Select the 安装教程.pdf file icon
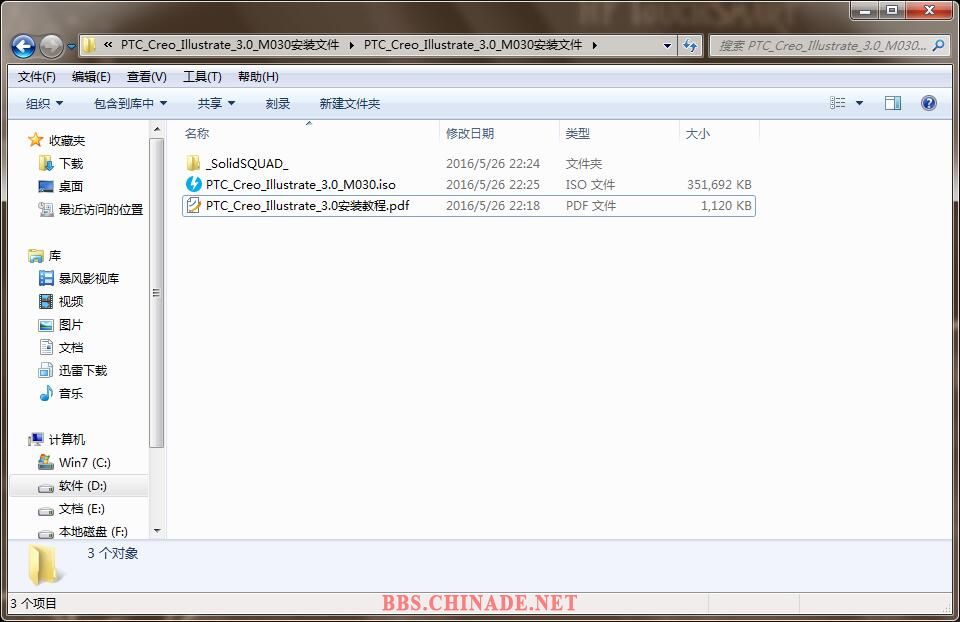960x622 pixels. (x=193, y=205)
